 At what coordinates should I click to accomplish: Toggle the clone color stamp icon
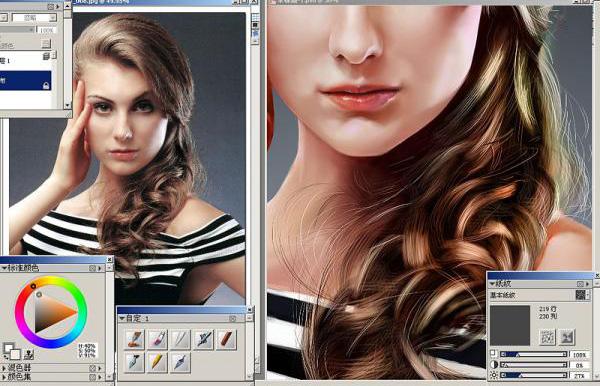[29, 354]
